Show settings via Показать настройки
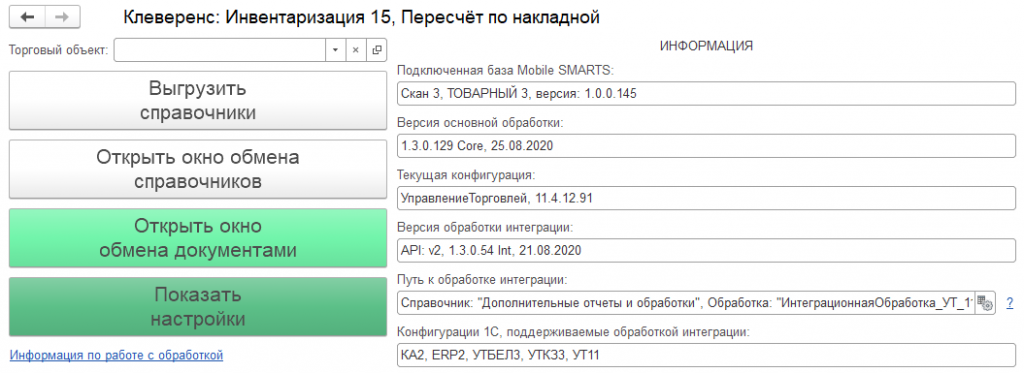The image size is (1024, 373). [x=198, y=307]
